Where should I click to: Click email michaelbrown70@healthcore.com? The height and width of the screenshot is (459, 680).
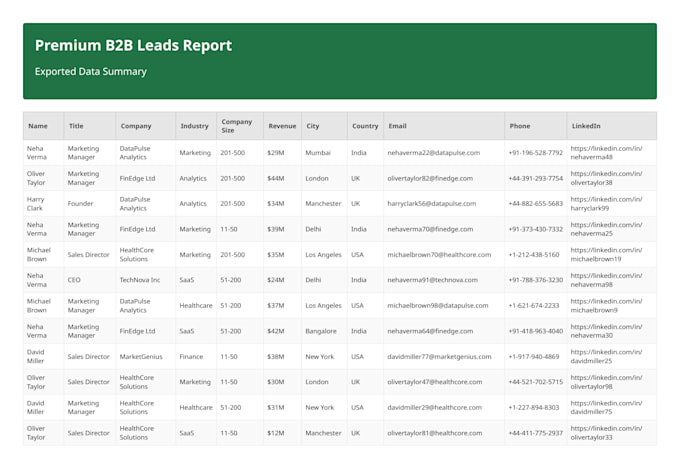tap(439, 255)
